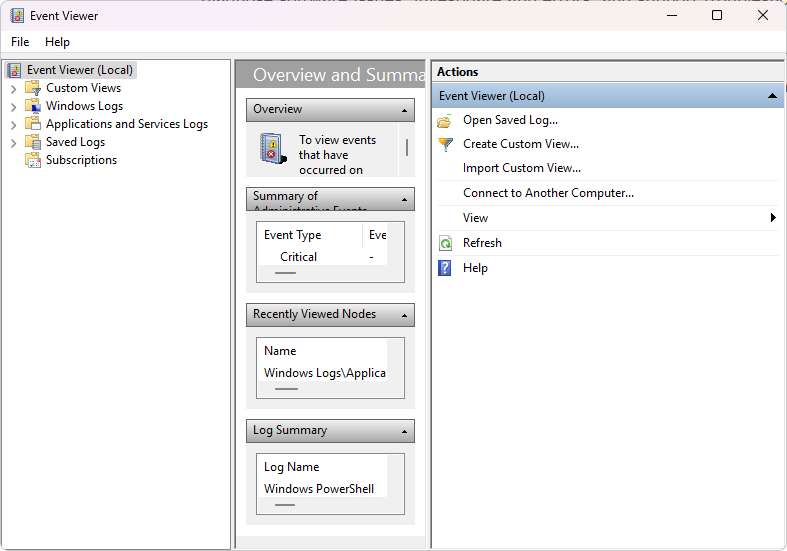This screenshot has height=551, width=787.
Task: Click the Applications and Services Logs icon
Action: 33,124
